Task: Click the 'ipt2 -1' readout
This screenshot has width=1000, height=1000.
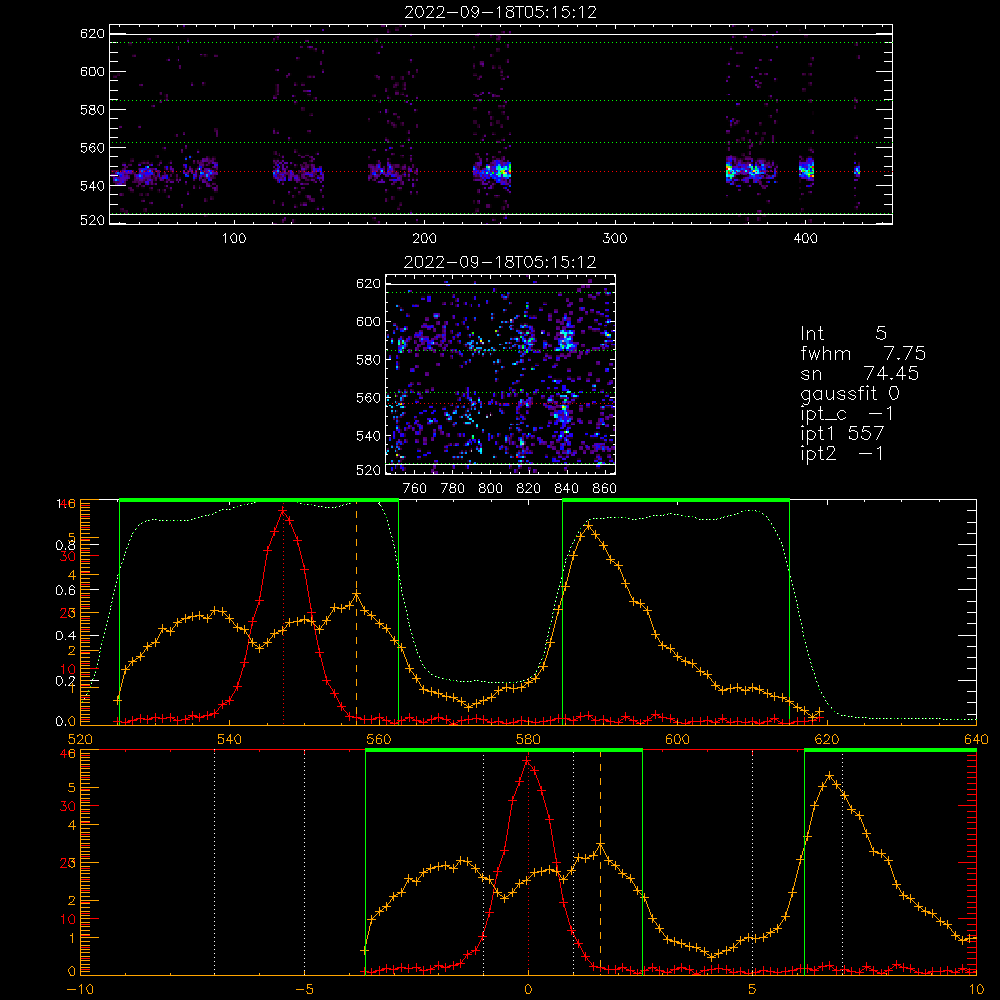Action: [x=842, y=453]
